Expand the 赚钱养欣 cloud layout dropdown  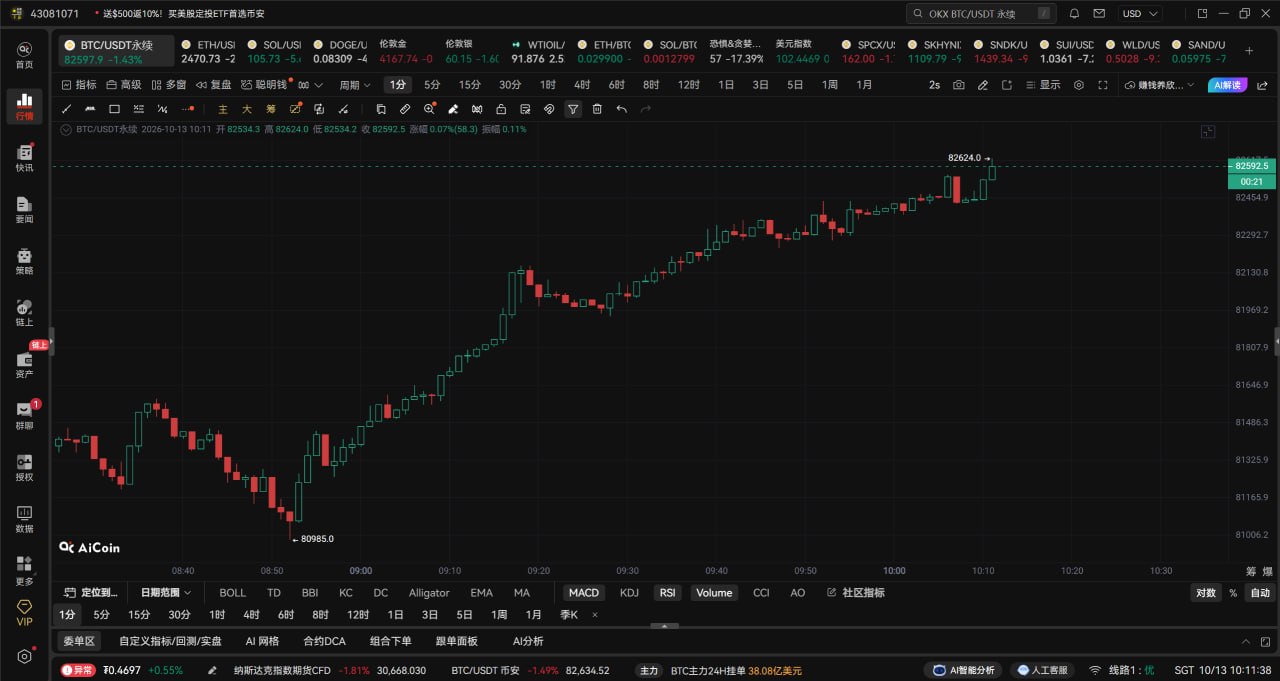pyautogui.click(x=1159, y=85)
